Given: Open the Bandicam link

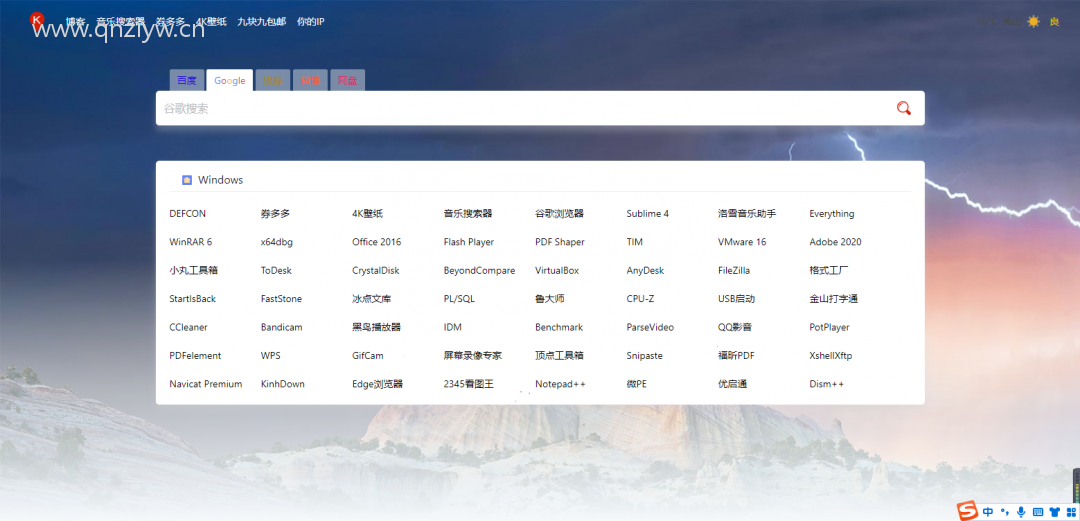Looking at the screenshot, I should click(x=281, y=327).
